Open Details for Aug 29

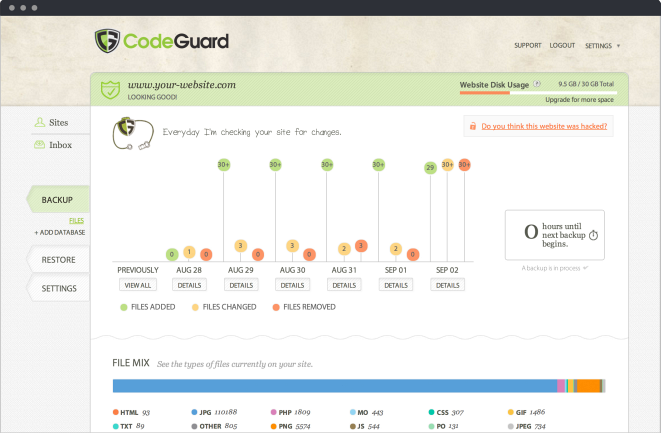click(x=241, y=285)
